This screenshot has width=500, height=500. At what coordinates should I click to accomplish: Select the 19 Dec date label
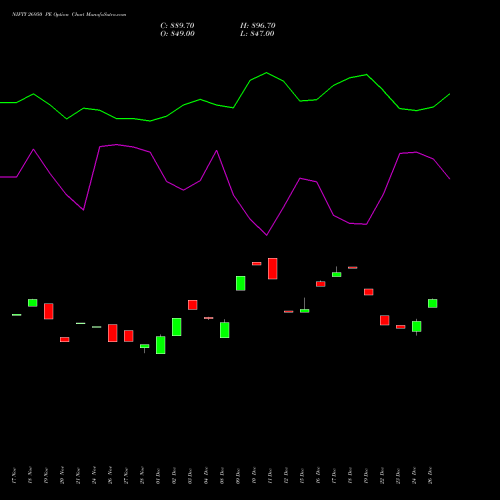(x=366, y=476)
